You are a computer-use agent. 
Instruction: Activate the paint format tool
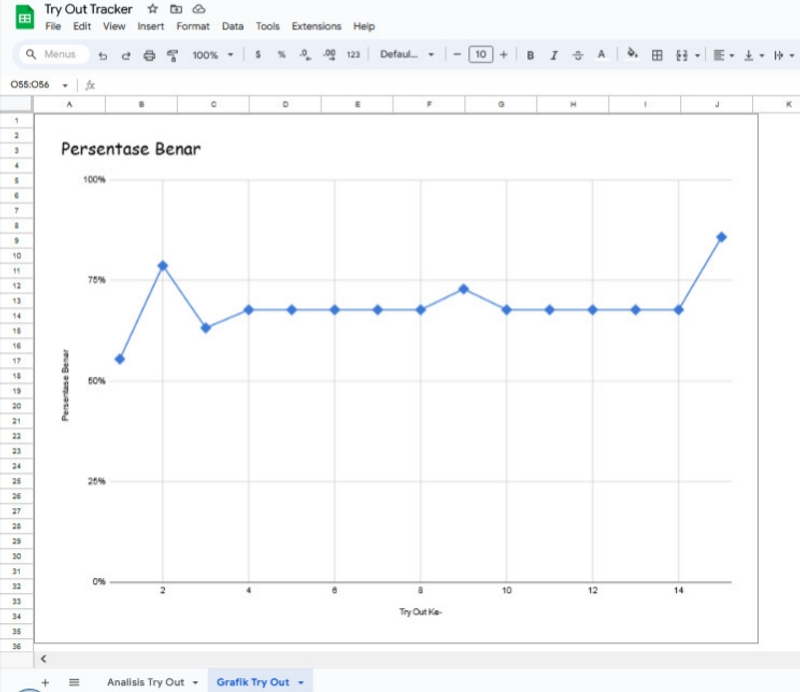pyautogui.click(x=172, y=55)
